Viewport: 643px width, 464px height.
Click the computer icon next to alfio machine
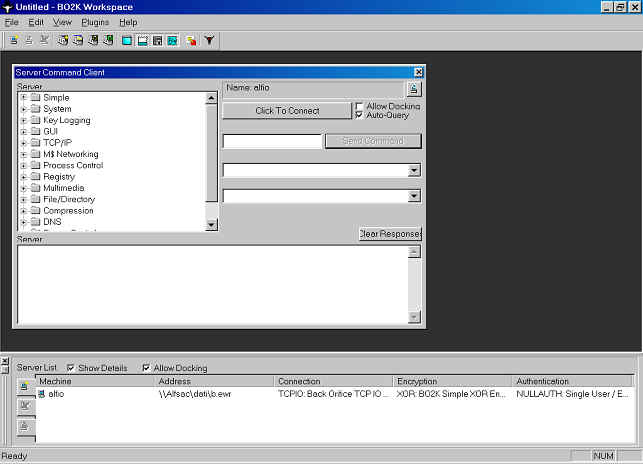pos(42,394)
